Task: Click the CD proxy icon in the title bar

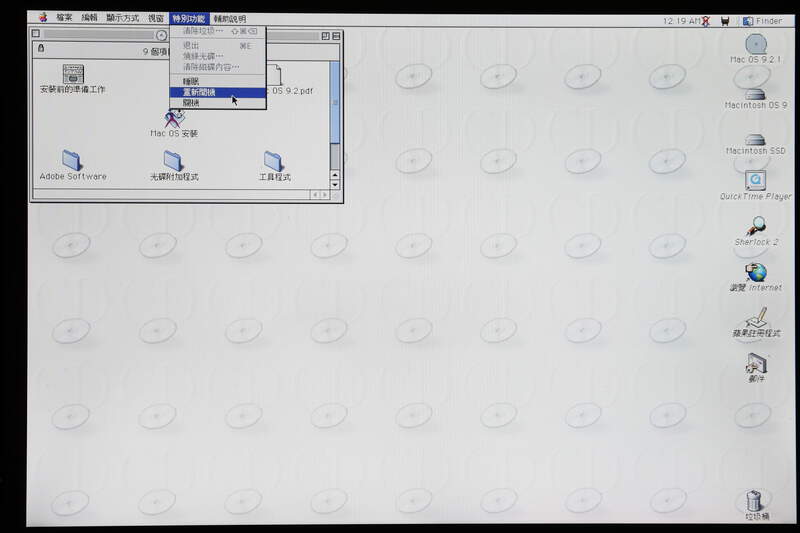Action: click(161, 35)
